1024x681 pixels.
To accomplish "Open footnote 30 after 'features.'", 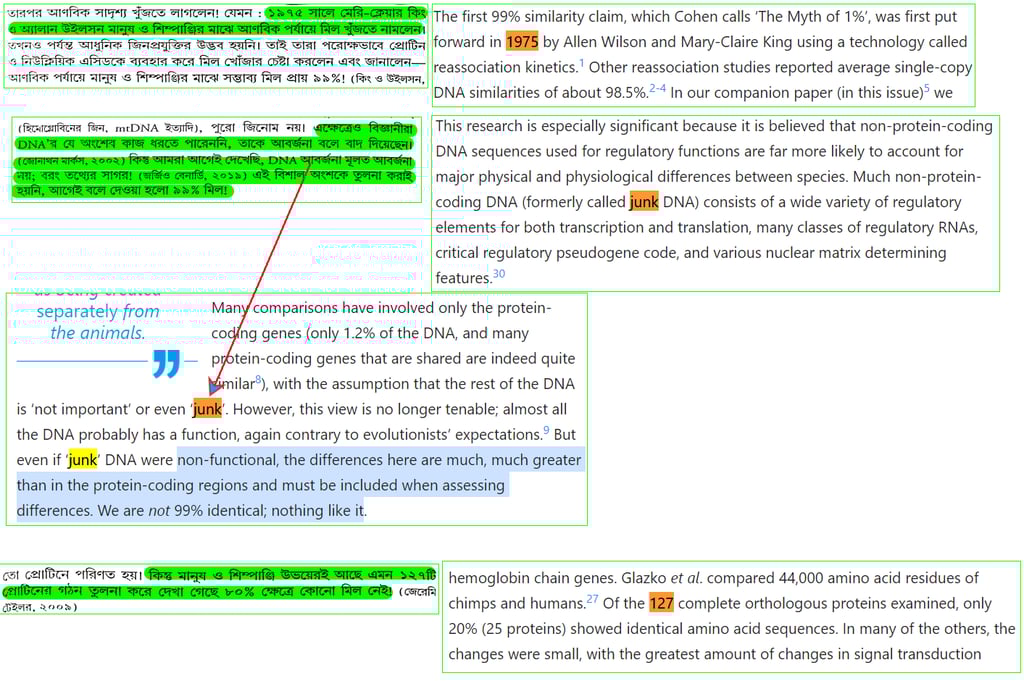I will [x=499, y=274].
